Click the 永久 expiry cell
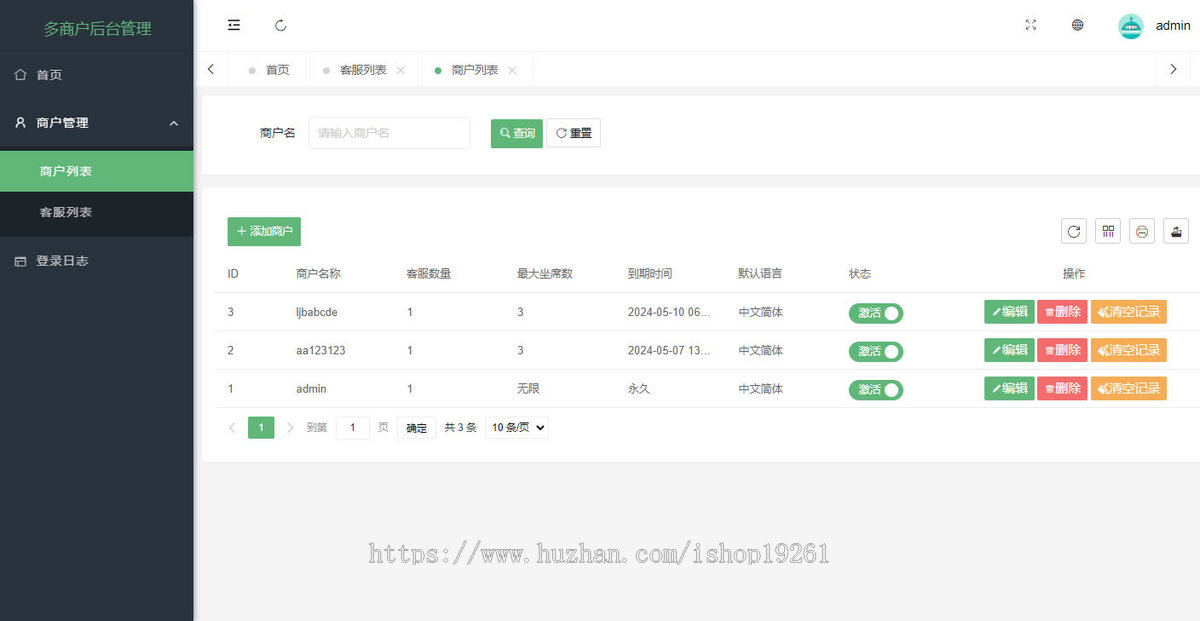Viewport: 1200px width, 621px height. click(x=639, y=389)
